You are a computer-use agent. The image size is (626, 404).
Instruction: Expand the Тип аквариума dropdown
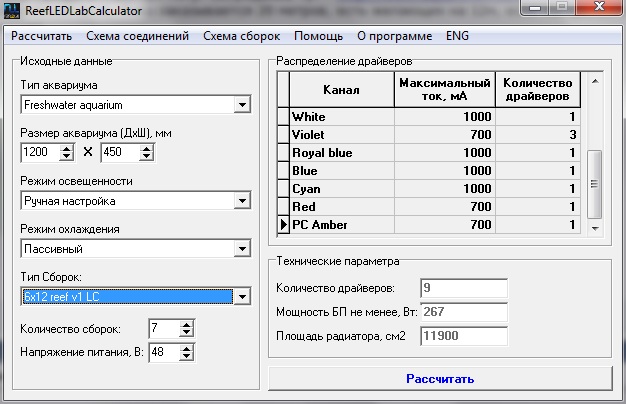pos(242,105)
